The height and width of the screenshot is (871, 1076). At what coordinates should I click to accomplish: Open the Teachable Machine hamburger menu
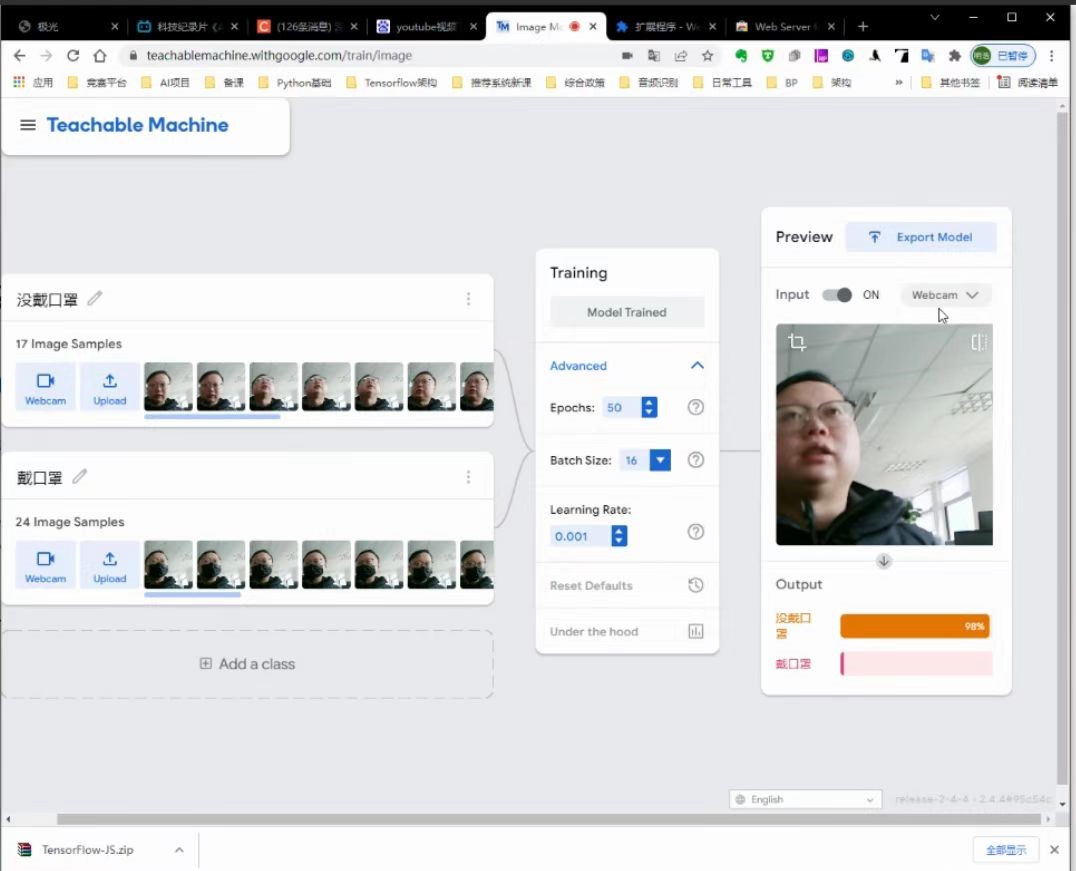[x=28, y=125]
